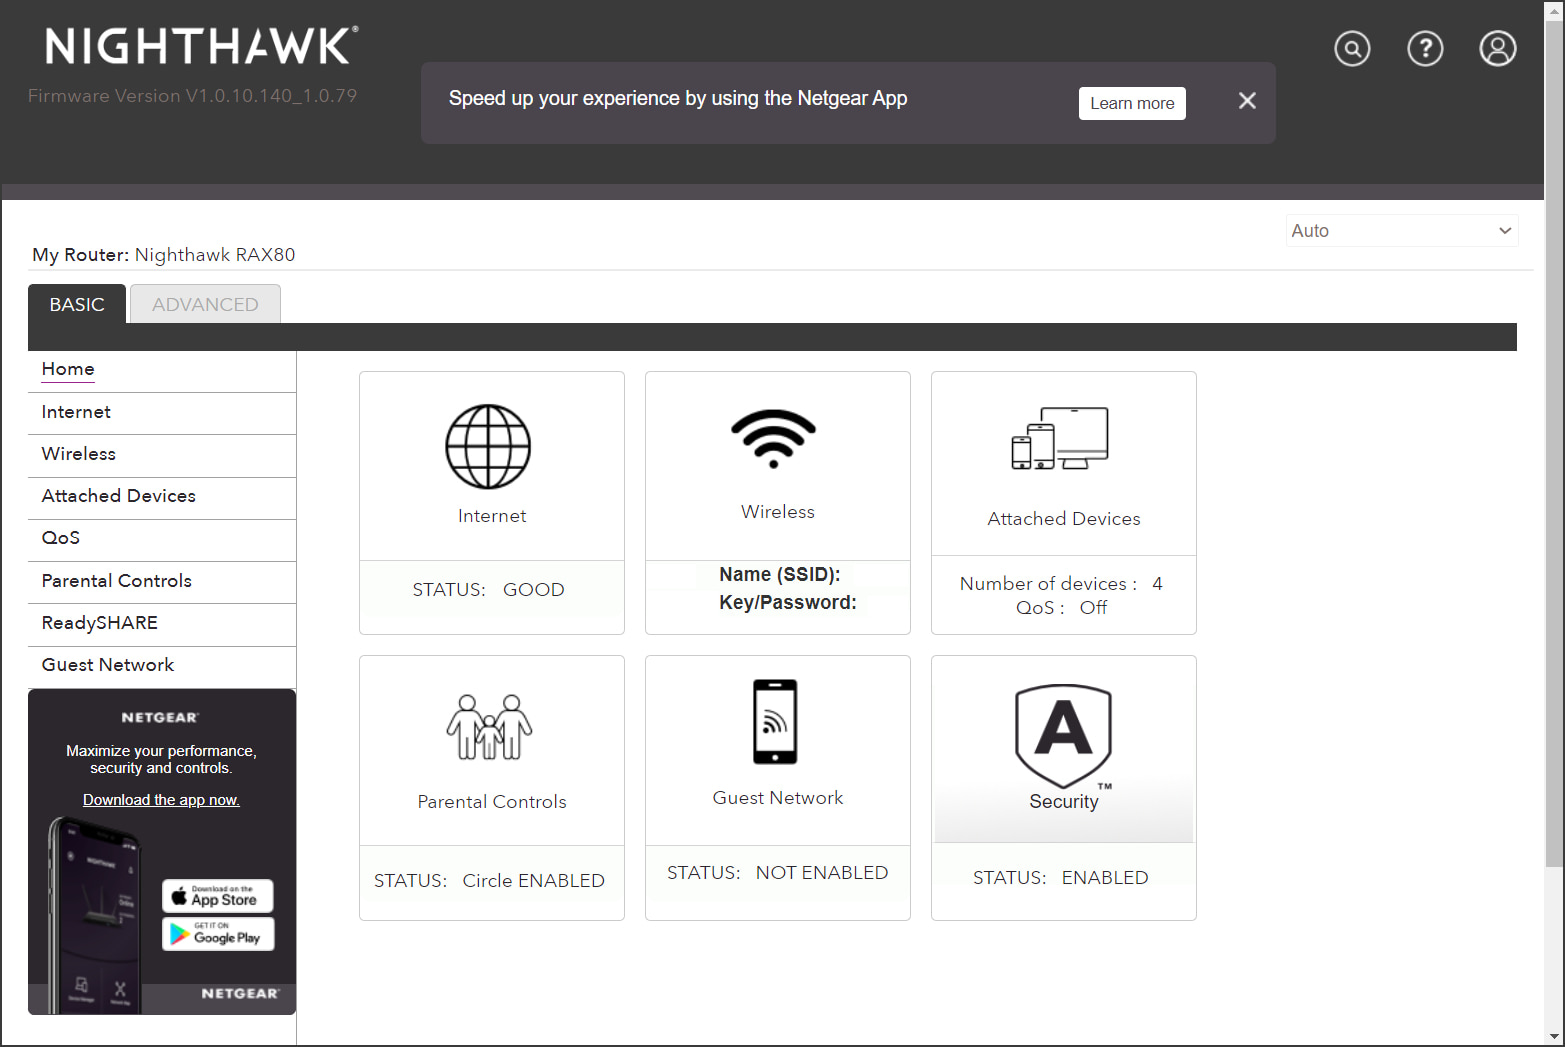The image size is (1565, 1047).
Task: Select Wireless in the sidebar menu
Action: 162,454
